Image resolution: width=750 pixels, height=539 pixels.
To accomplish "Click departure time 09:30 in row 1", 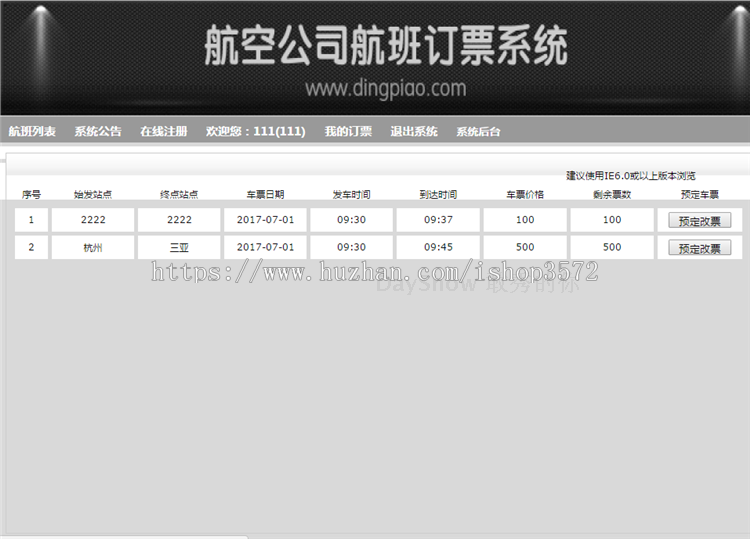I will tap(352, 220).
